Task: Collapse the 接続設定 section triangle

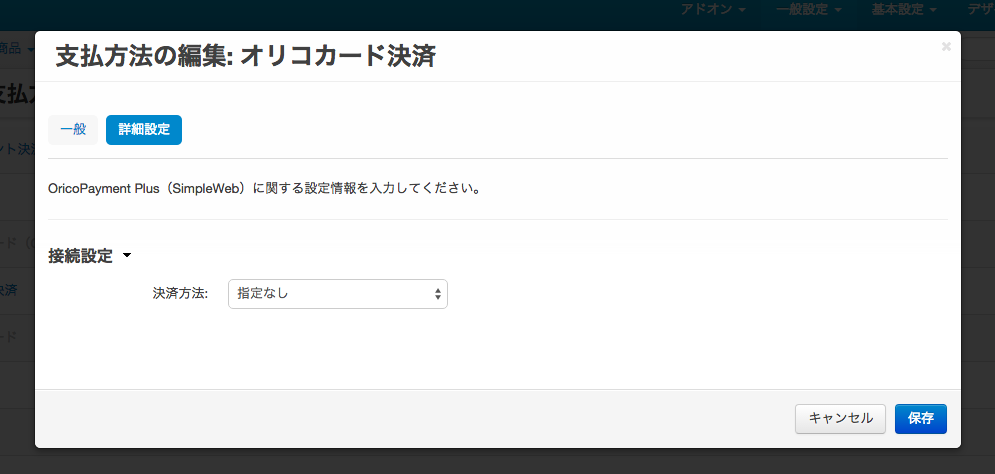Action: pyautogui.click(x=127, y=257)
